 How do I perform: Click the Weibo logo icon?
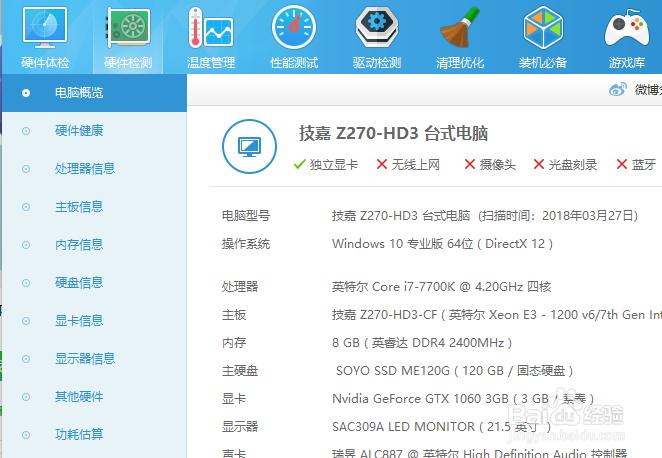coord(618,89)
